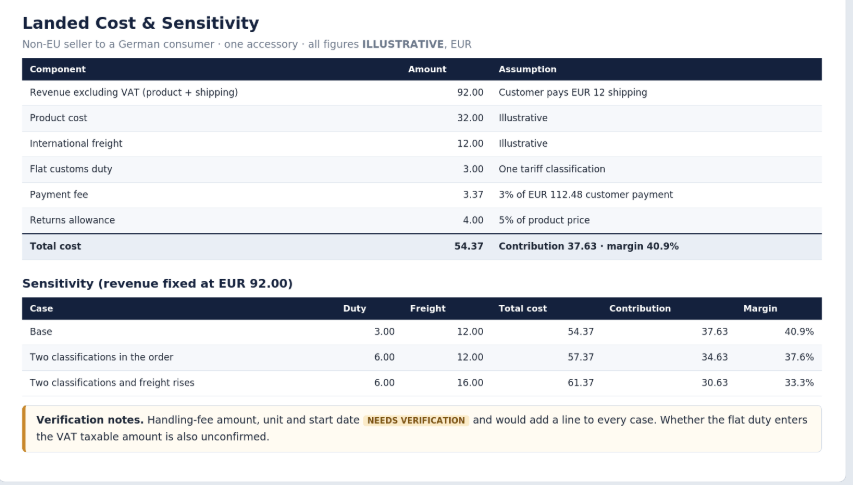Screen dimensions: 853x485
Task: Click the 34.63 contribution value
Action: click(x=714, y=357)
